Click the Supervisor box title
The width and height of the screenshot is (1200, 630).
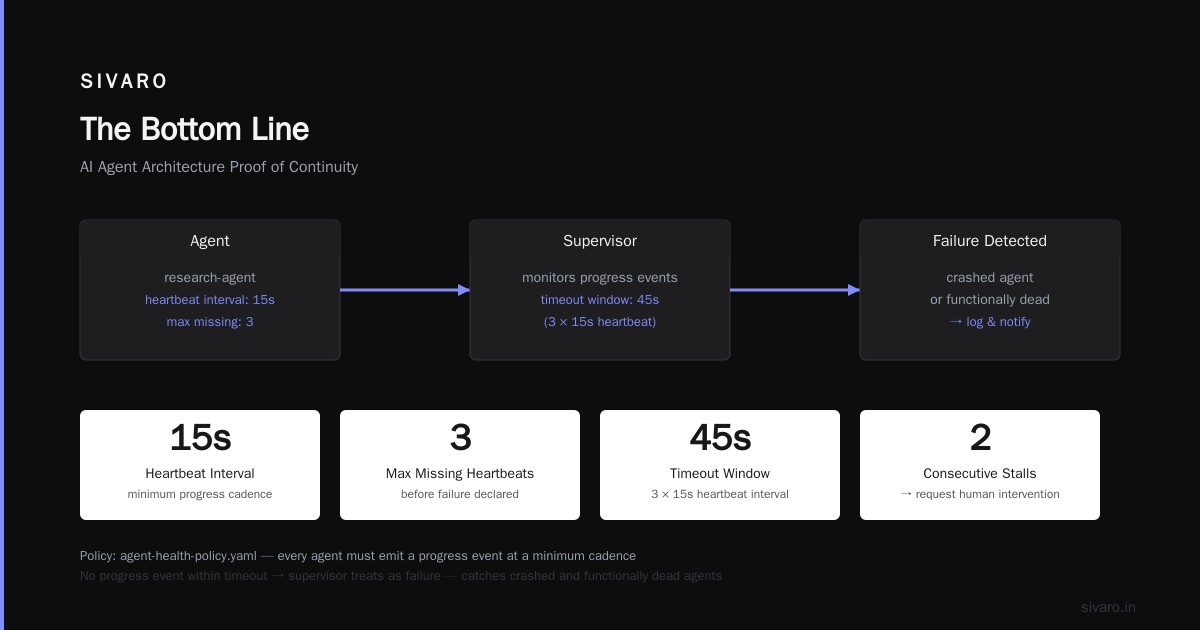600,241
